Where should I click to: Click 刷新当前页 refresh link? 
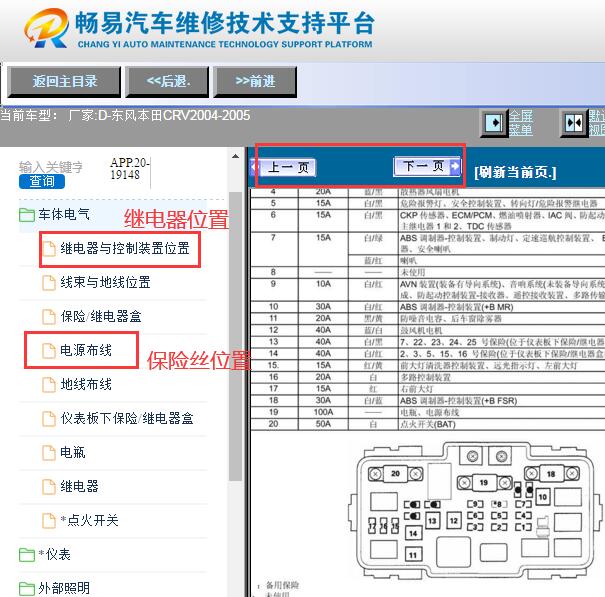click(515, 172)
